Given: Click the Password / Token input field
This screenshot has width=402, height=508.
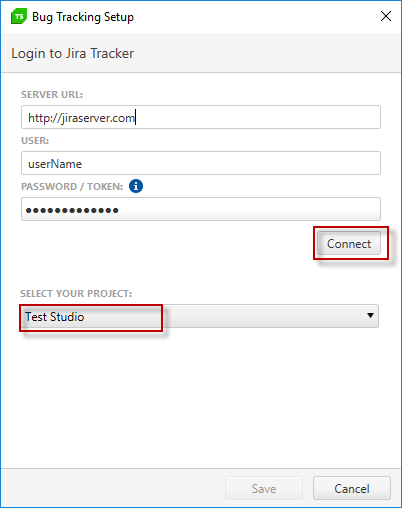Looking at the screenshot, I should [x=201, y=209].
